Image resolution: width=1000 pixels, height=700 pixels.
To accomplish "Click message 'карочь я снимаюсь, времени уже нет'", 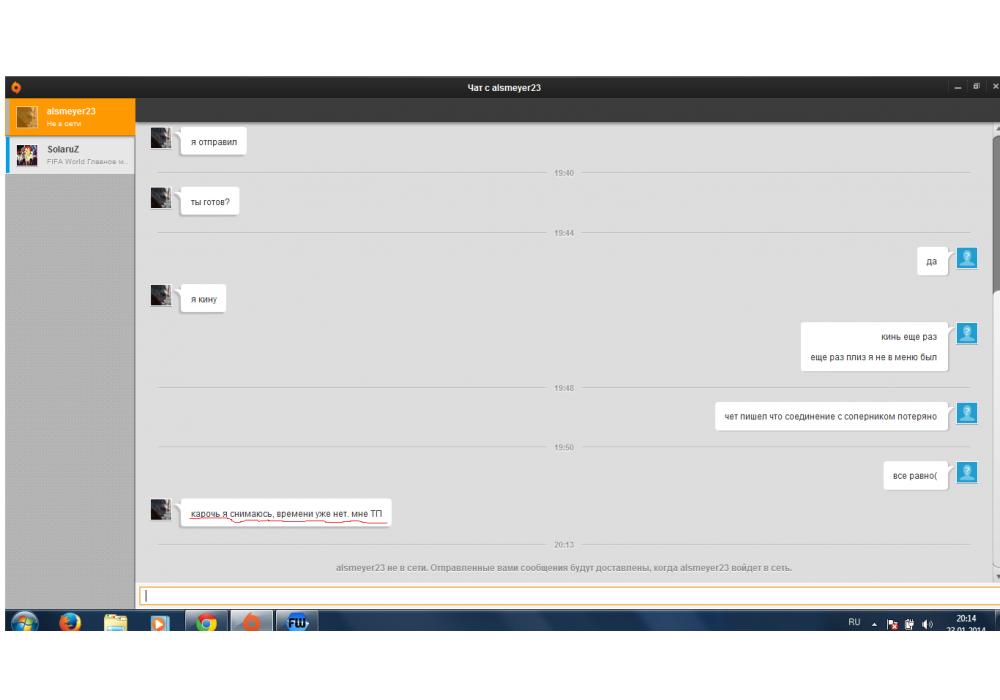I will tap(286, 513).
